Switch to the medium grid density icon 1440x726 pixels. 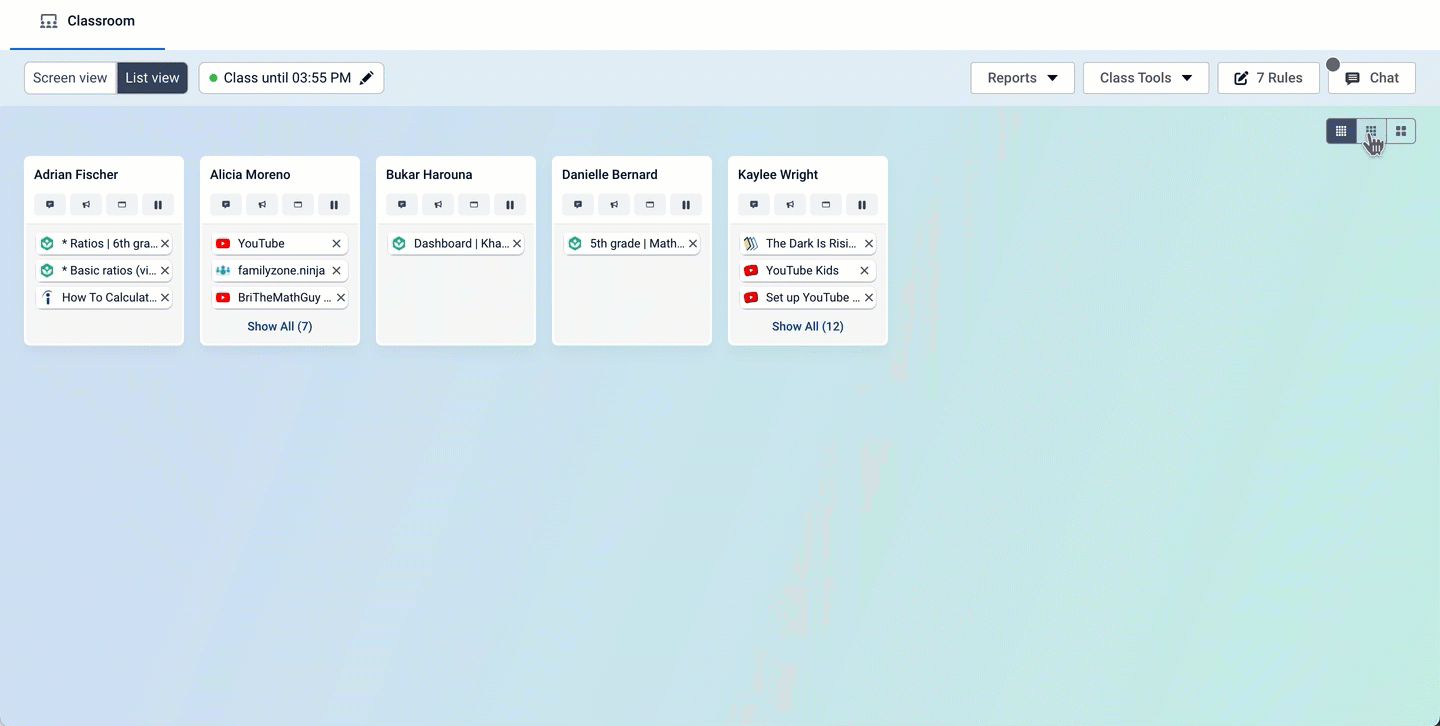[1371, 131]
